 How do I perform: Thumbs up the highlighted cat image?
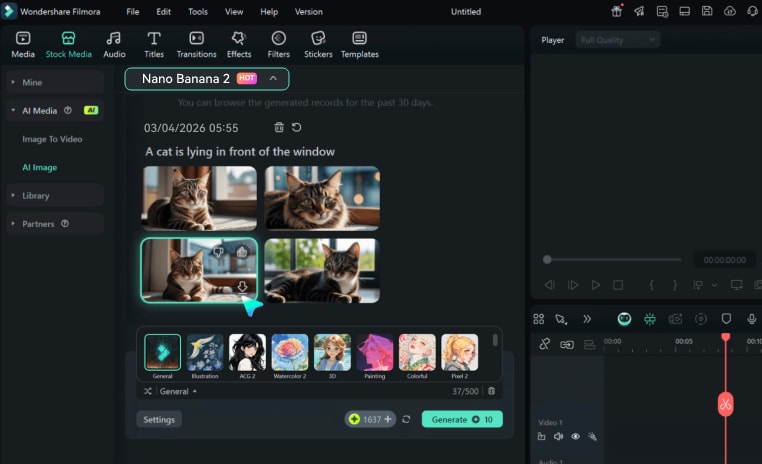pos(242,252)
